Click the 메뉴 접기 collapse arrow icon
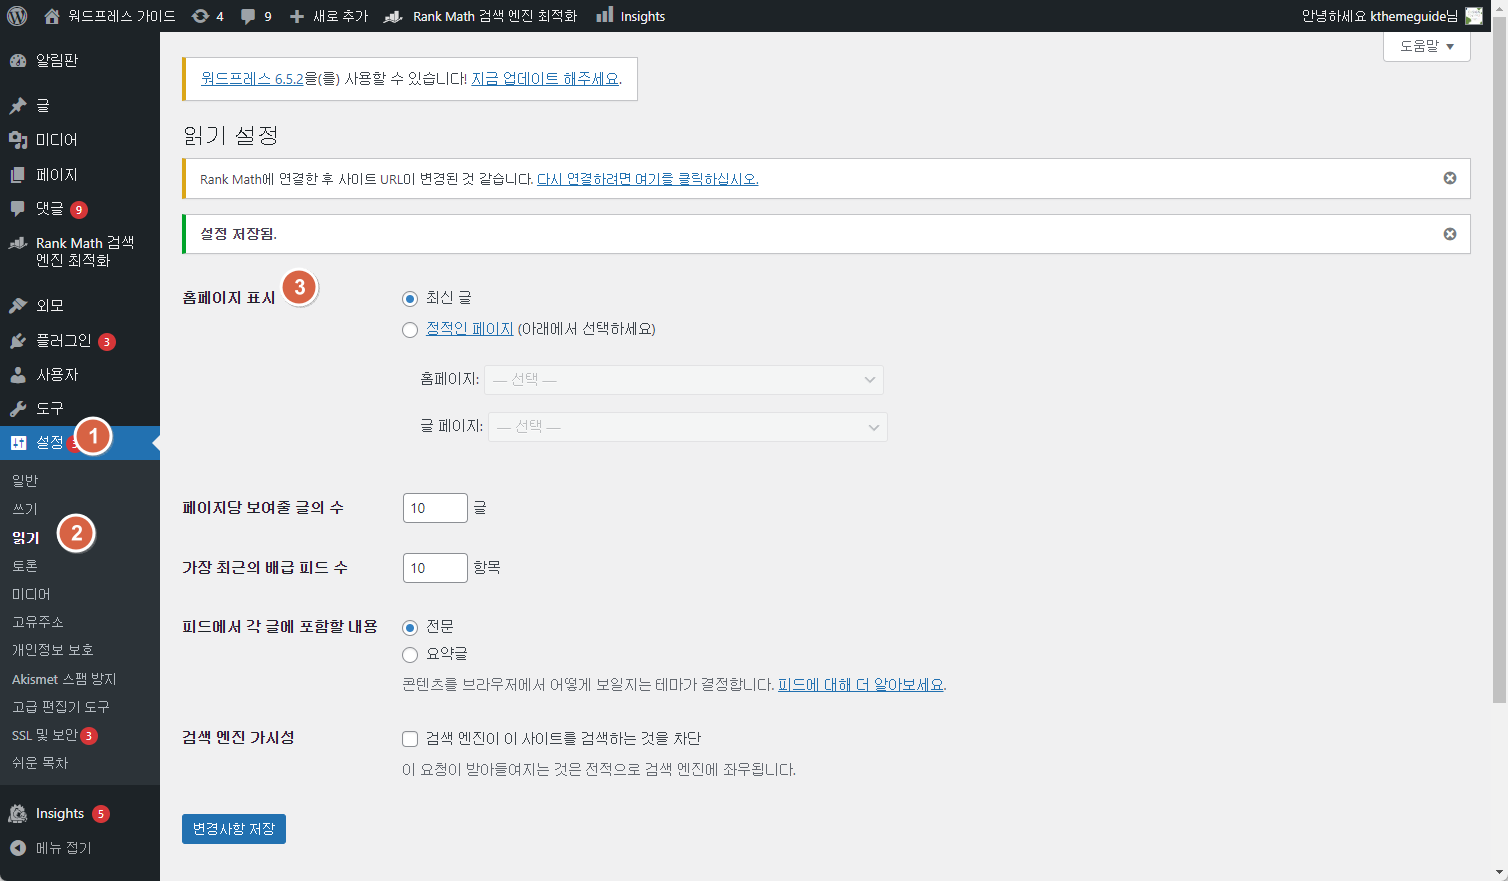Screen dimensions: 1508x881 click(x=18, y=848)
